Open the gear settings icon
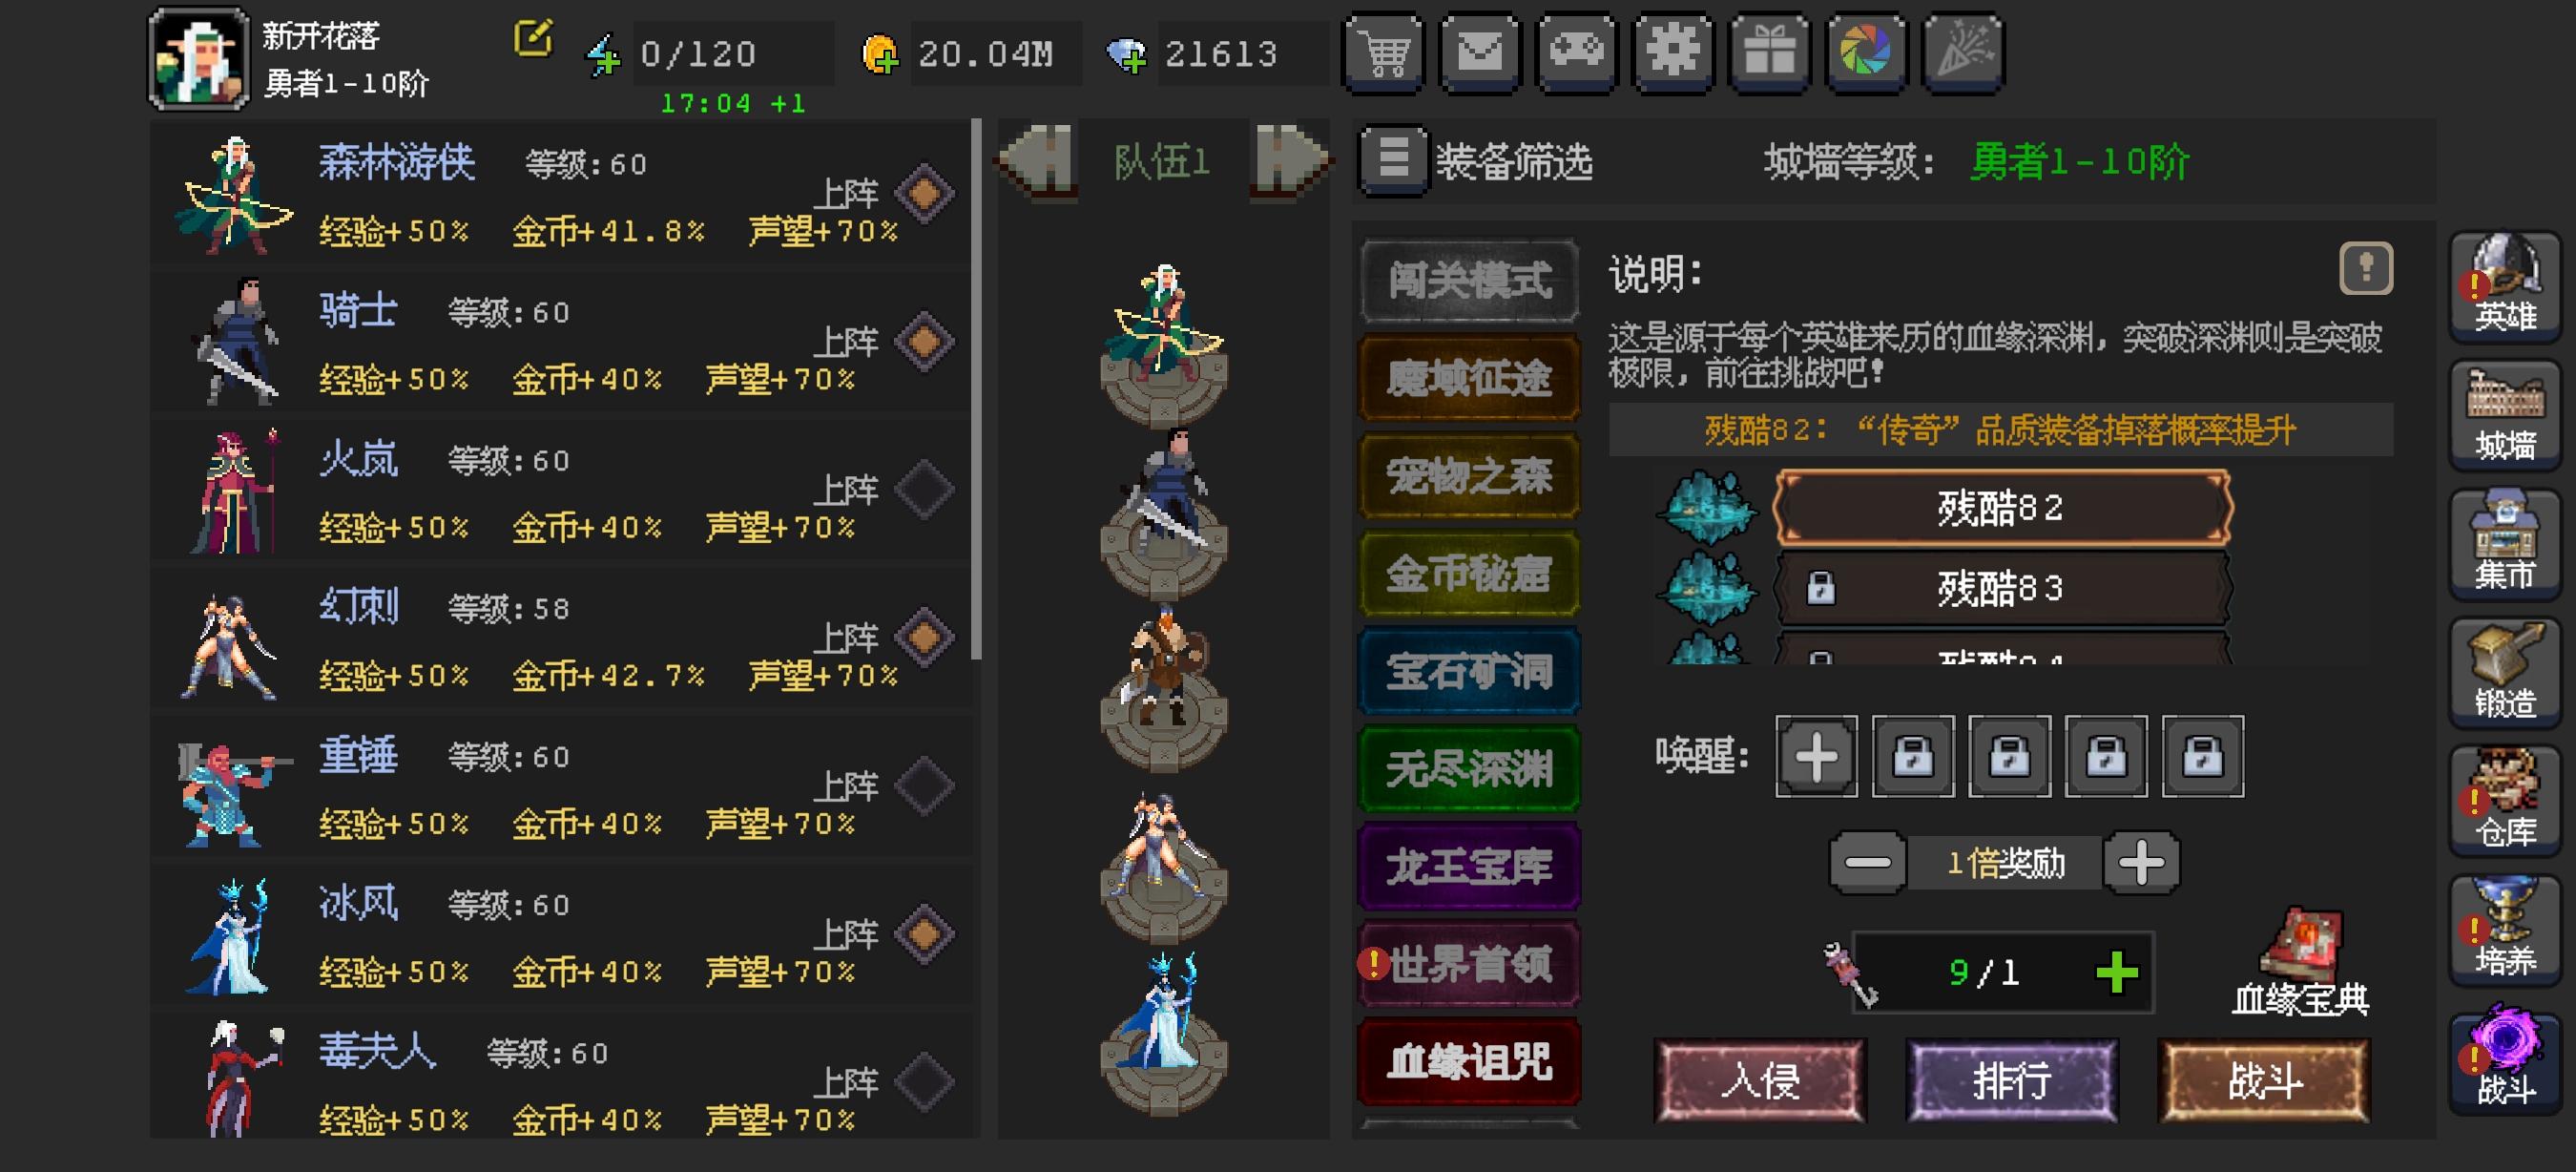The height and width of the screenshot is (1172, 2576). [x=1673, y=53]
